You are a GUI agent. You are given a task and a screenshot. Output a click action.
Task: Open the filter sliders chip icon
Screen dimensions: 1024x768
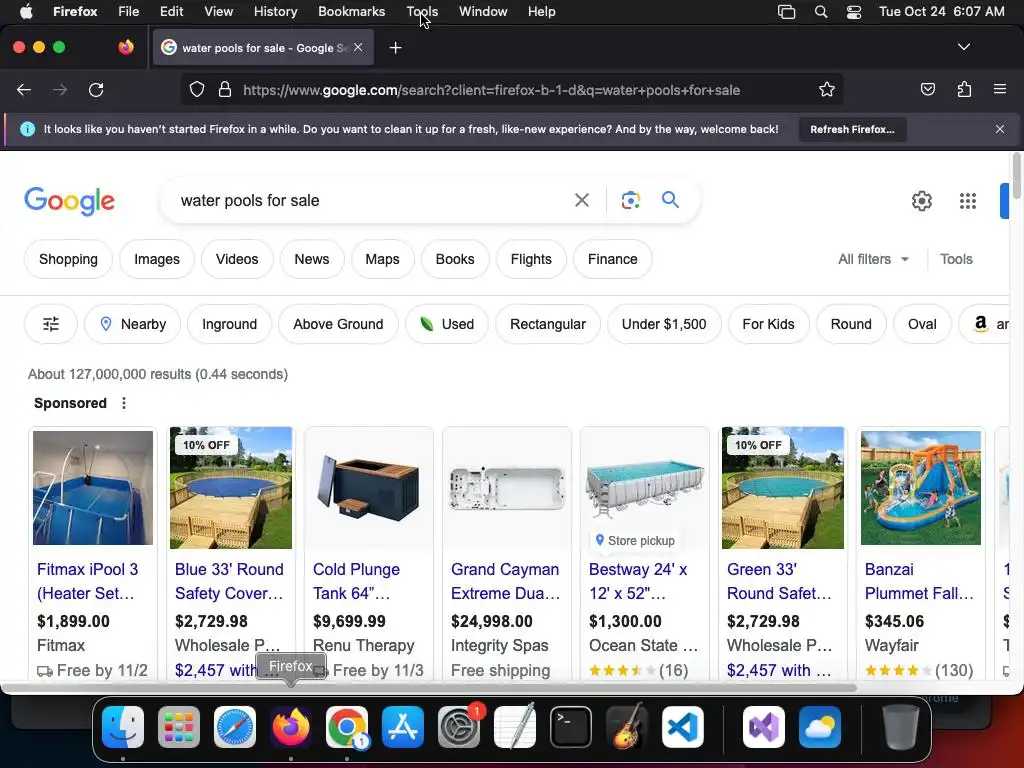click(51, 324)
